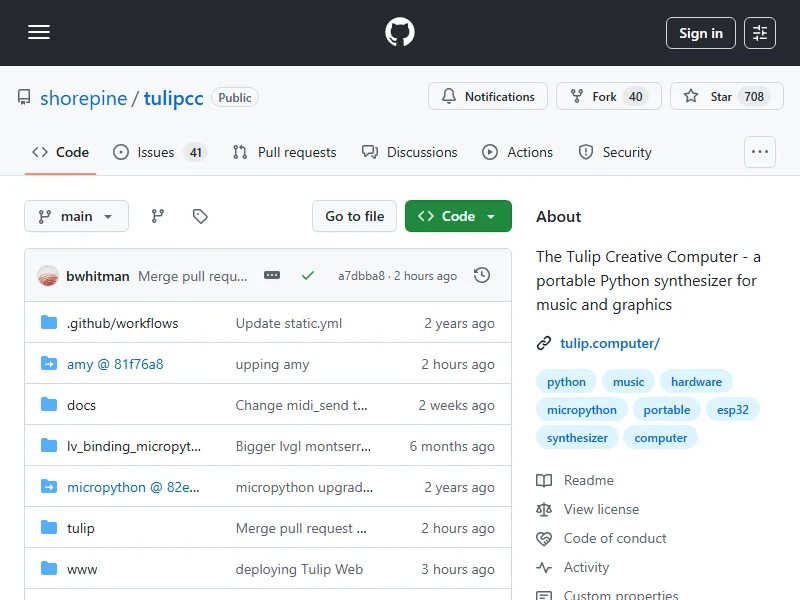View commit history clock icon
Screen dimensions: 800x600
482,275
